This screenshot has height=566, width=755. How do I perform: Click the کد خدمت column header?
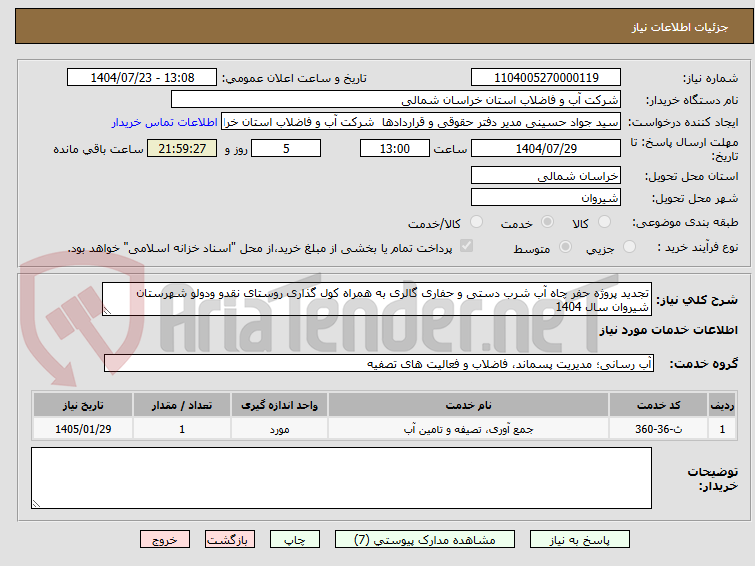point(658,405)
